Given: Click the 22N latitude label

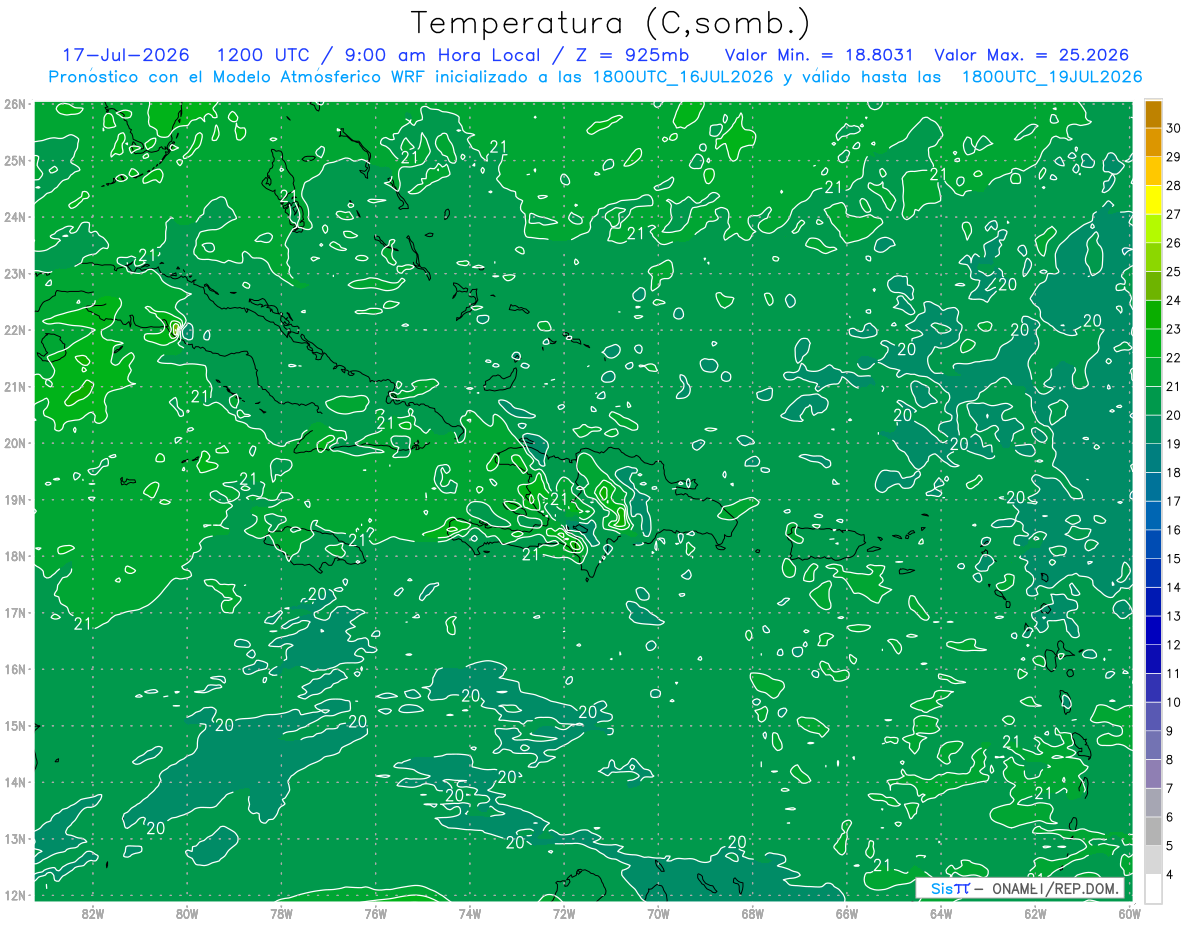Looking at the screenshot, I should (15, 330).
